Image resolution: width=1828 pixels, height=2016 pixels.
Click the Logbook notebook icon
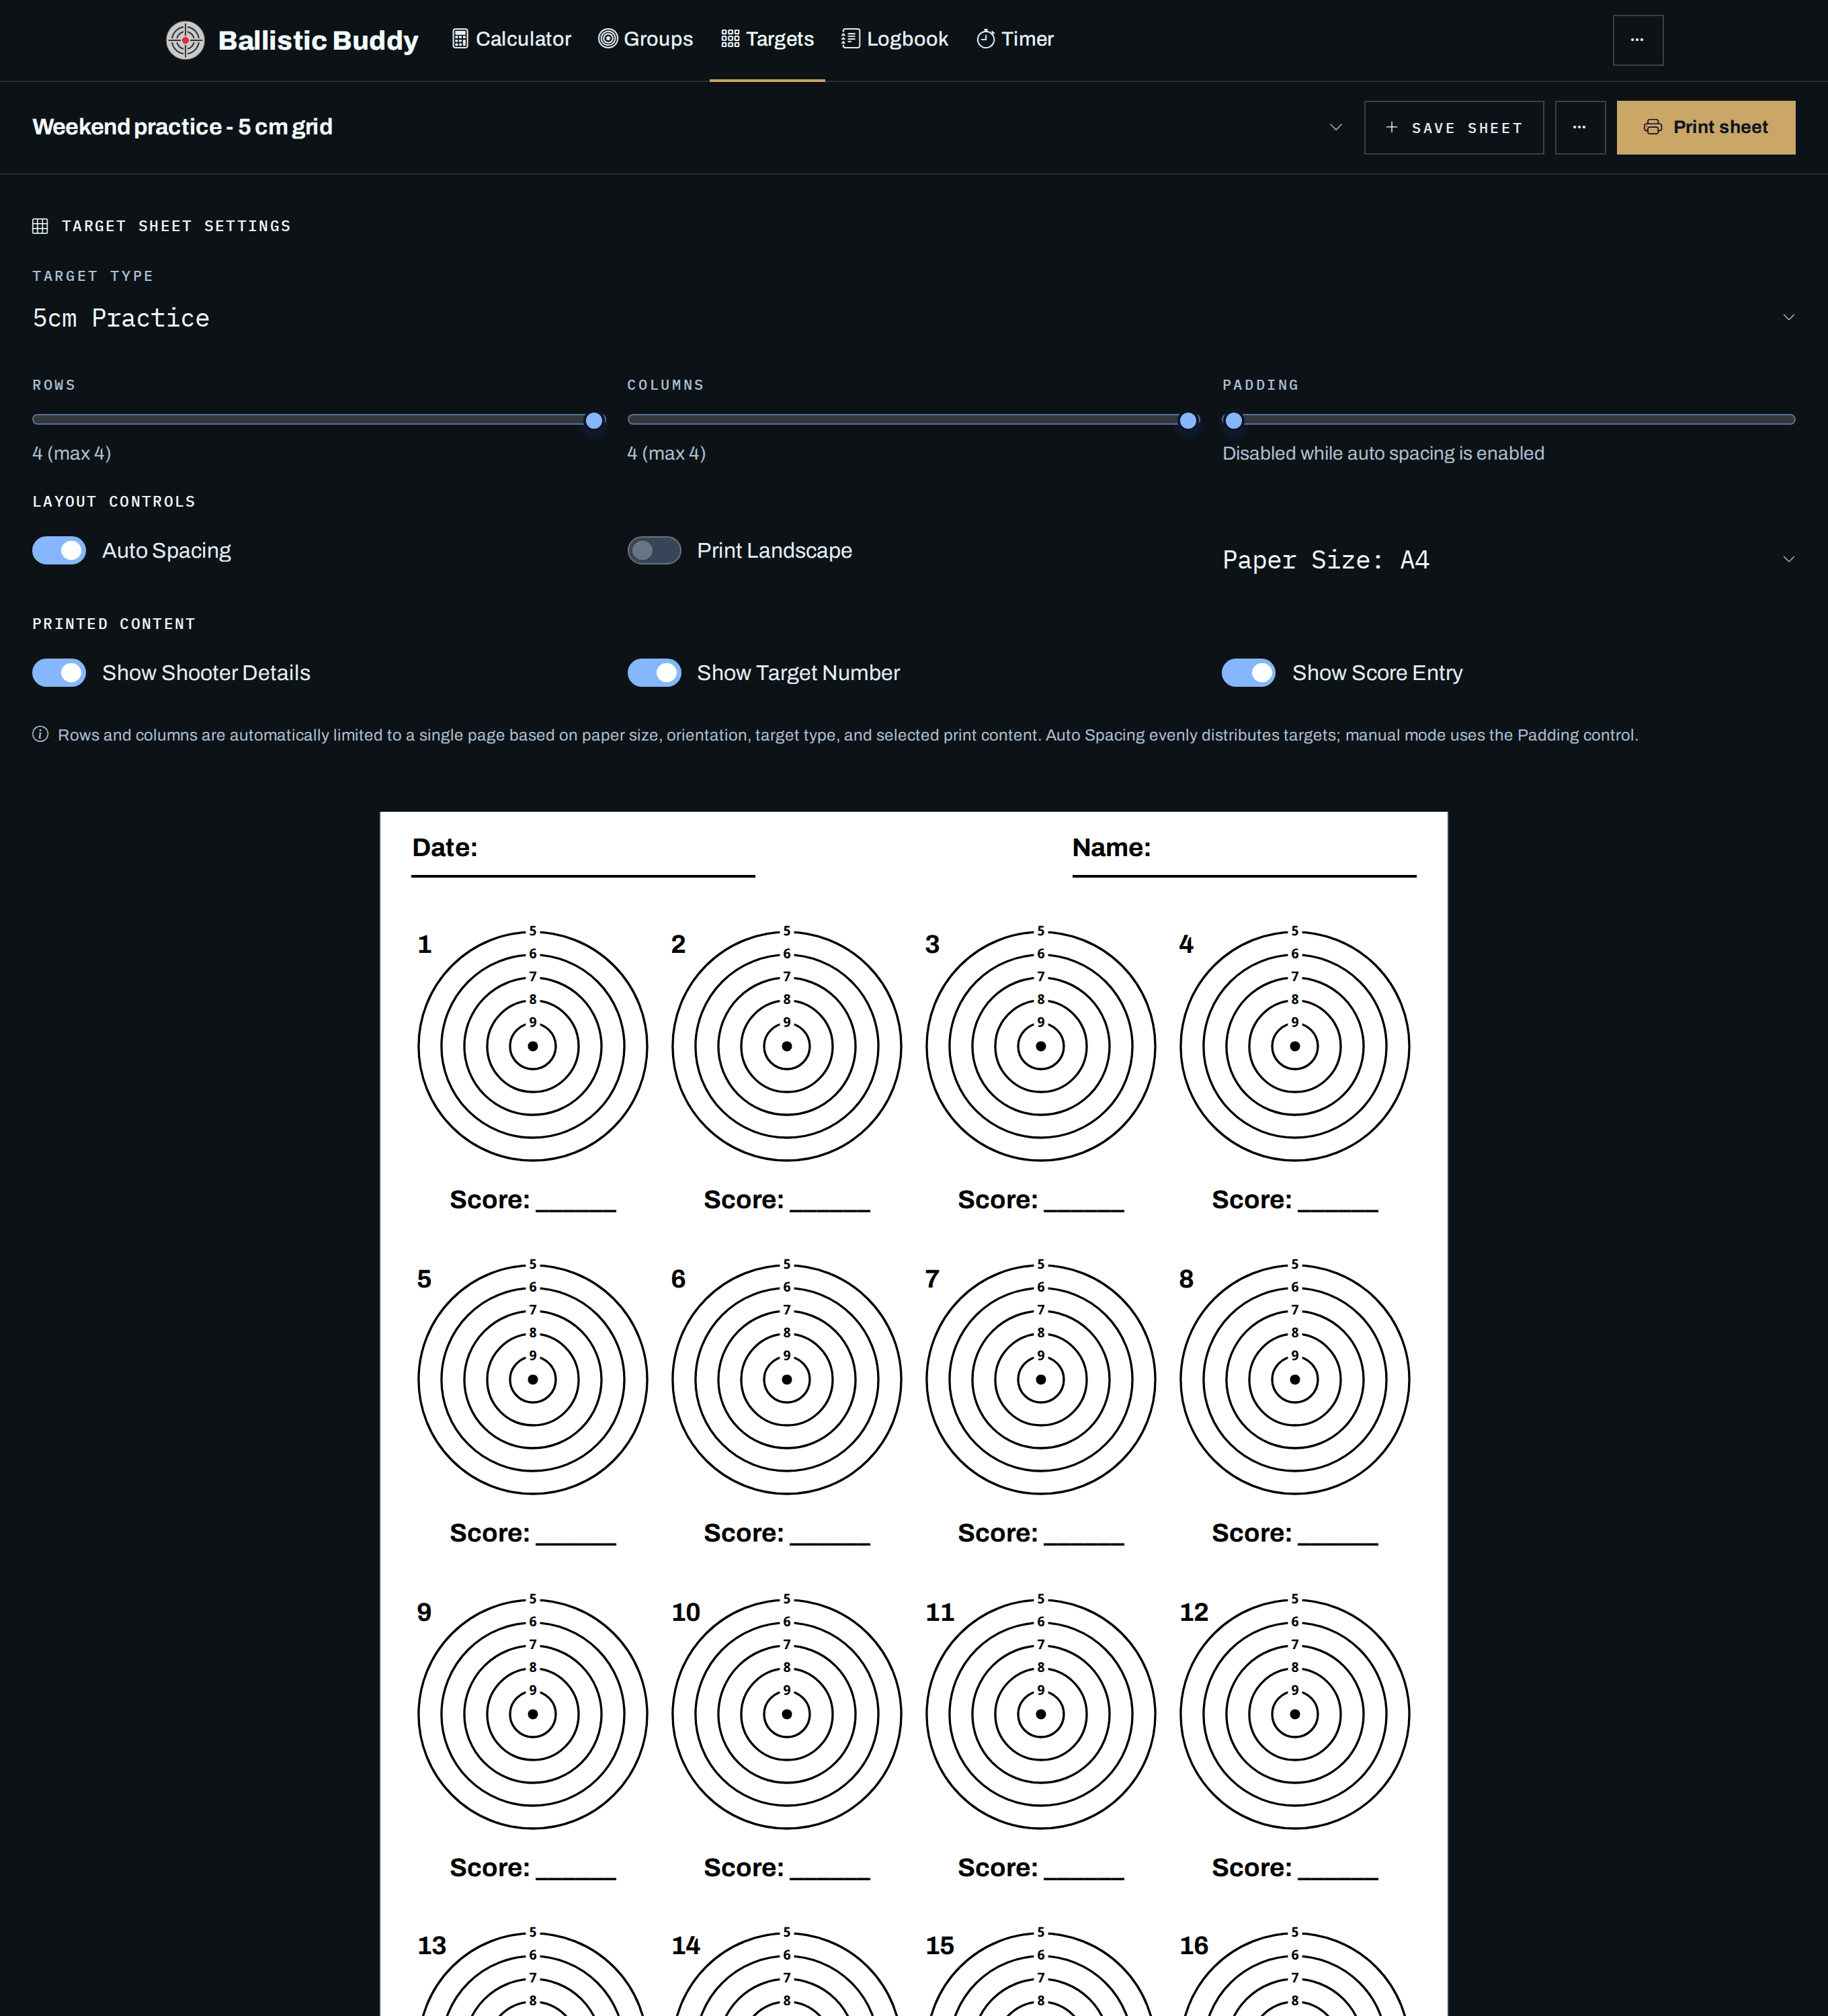coord(851,39)
